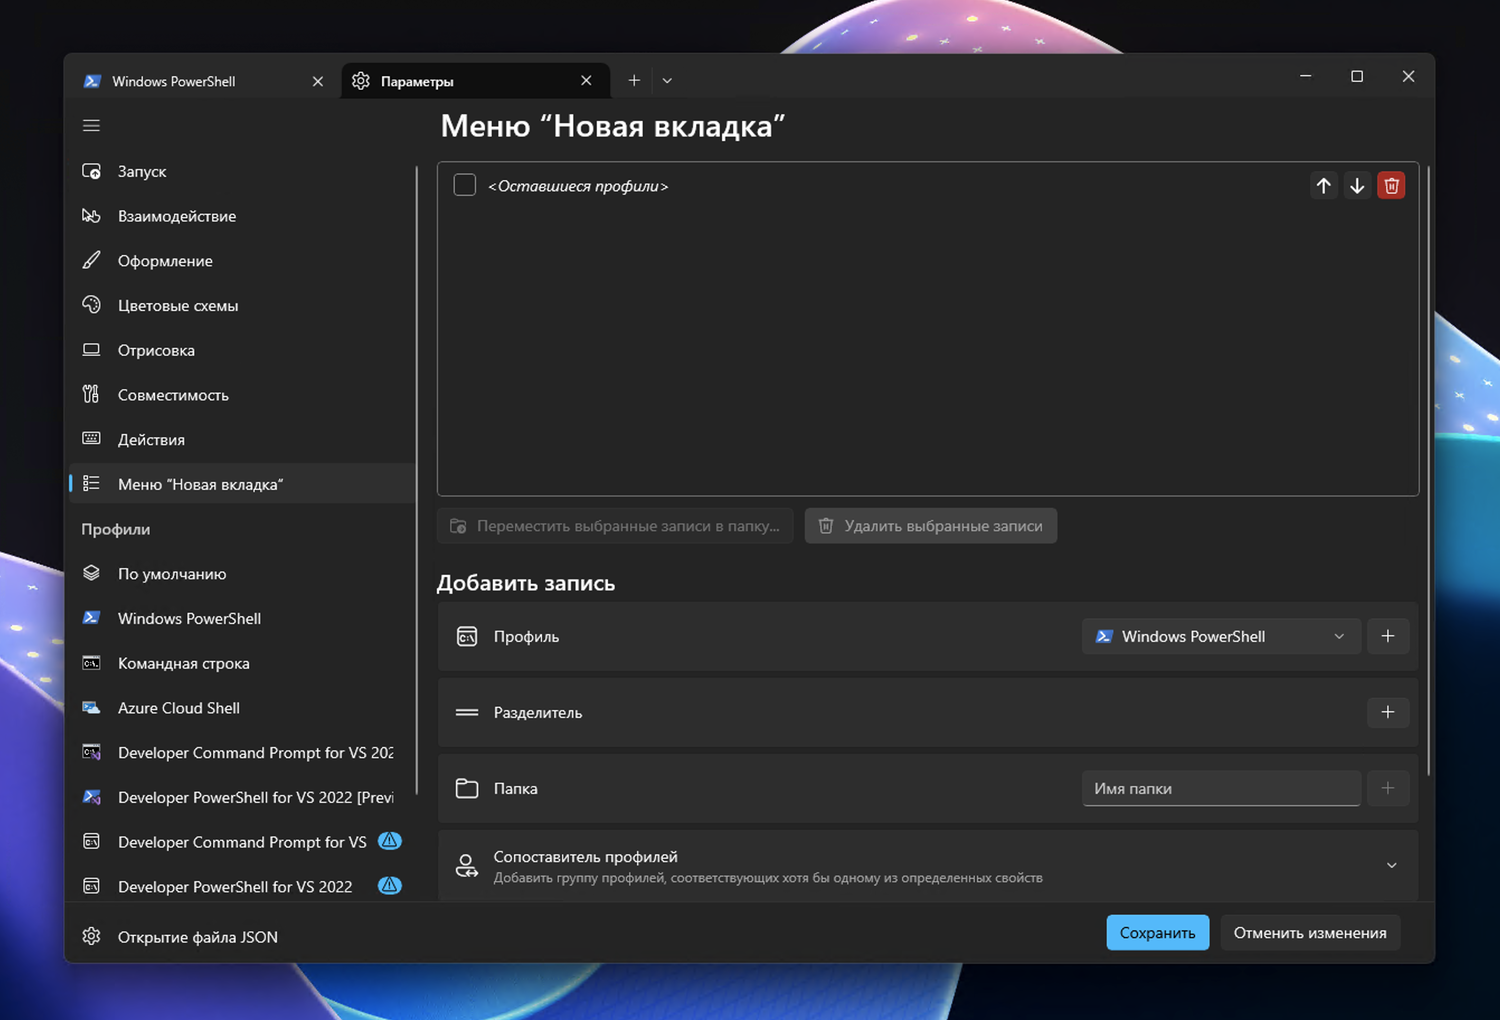Screen dimensions: 1500x1020
Task: Open the Windows PowerShell profile in the sidebar
Action: 242,618
